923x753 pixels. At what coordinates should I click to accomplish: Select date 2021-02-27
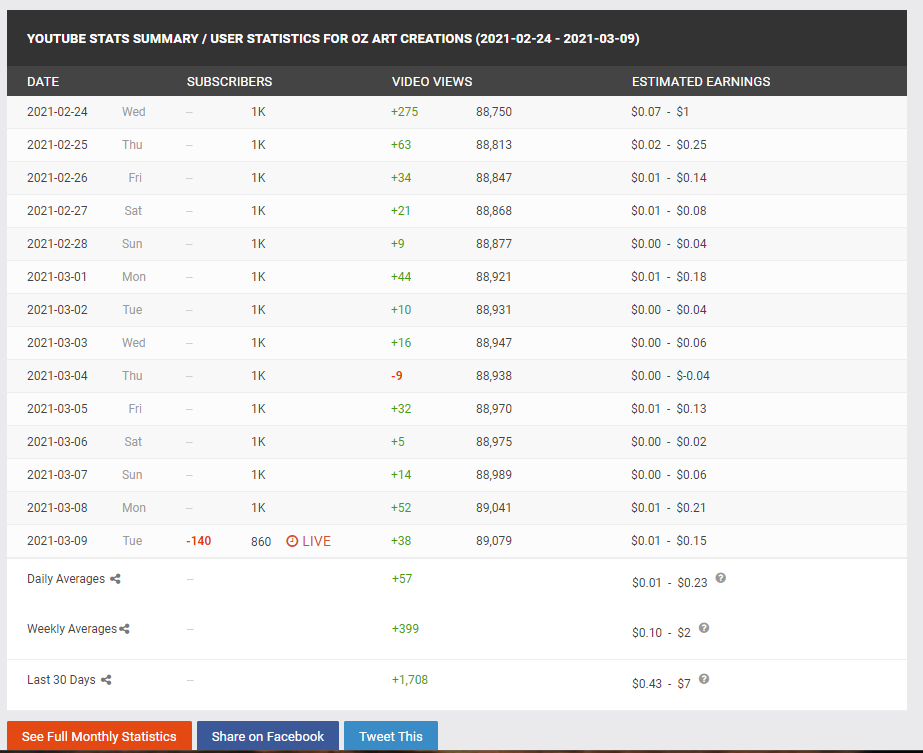pos(57,211)
